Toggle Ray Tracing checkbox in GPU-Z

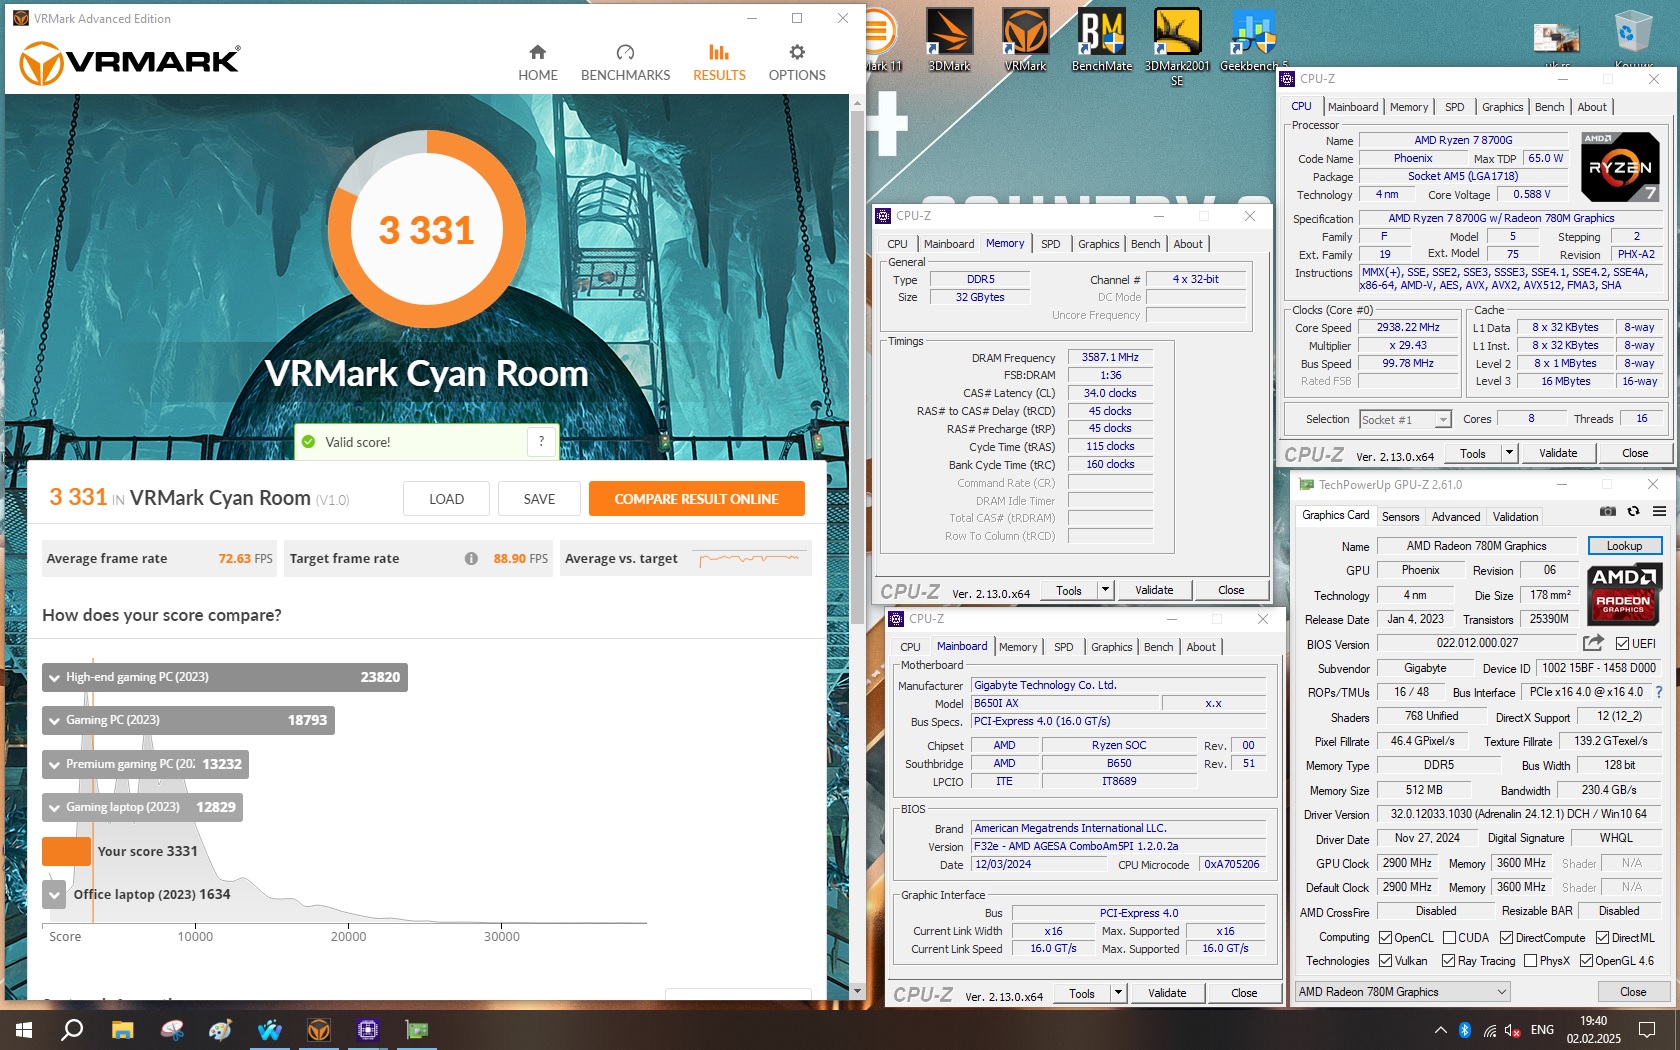(1448, 960)
